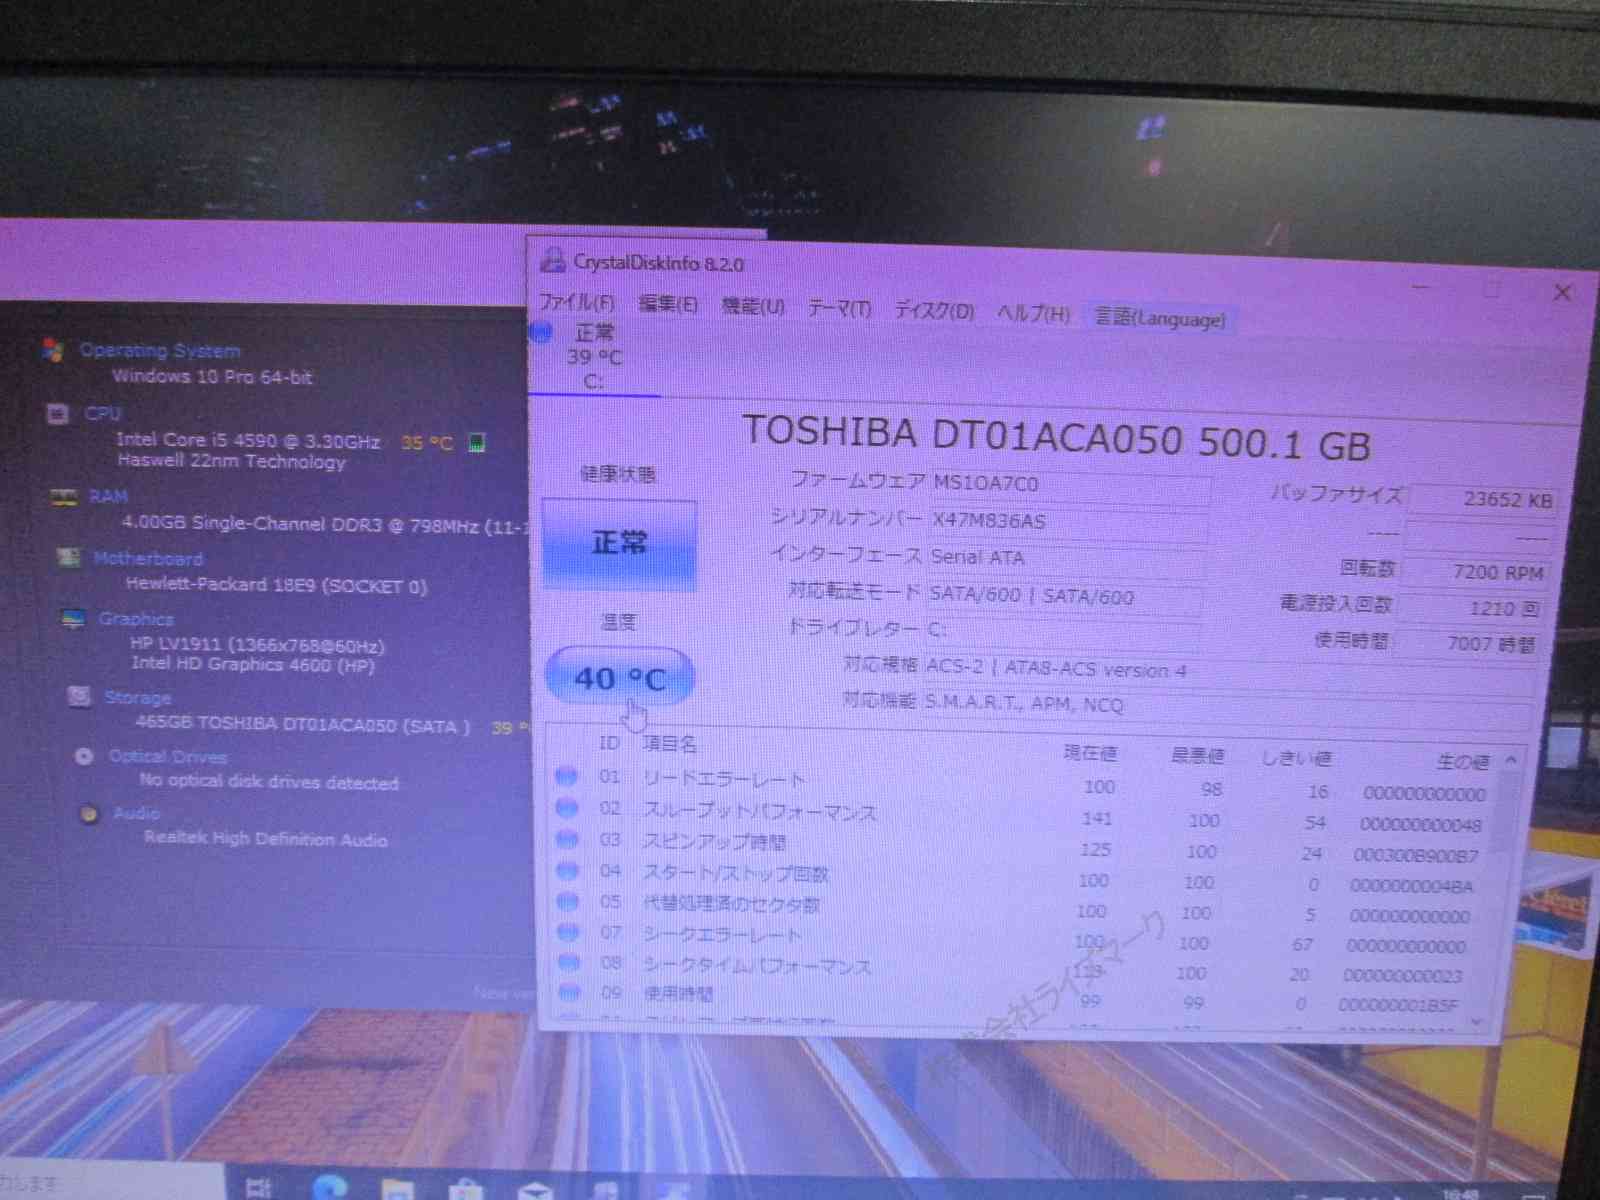Open the 機能(U) menu
The height and width of the screenshot is (1200, 1600).
click(x=753, y=306)
